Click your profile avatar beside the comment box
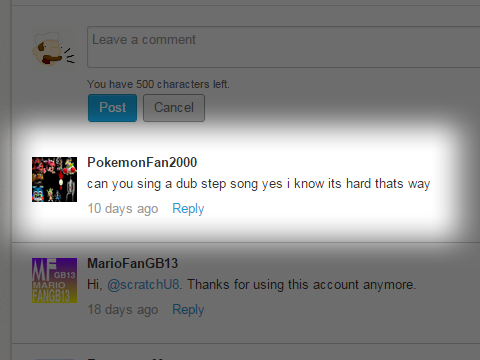The height and width of the screenshot is (360, 480). (54, 49)
